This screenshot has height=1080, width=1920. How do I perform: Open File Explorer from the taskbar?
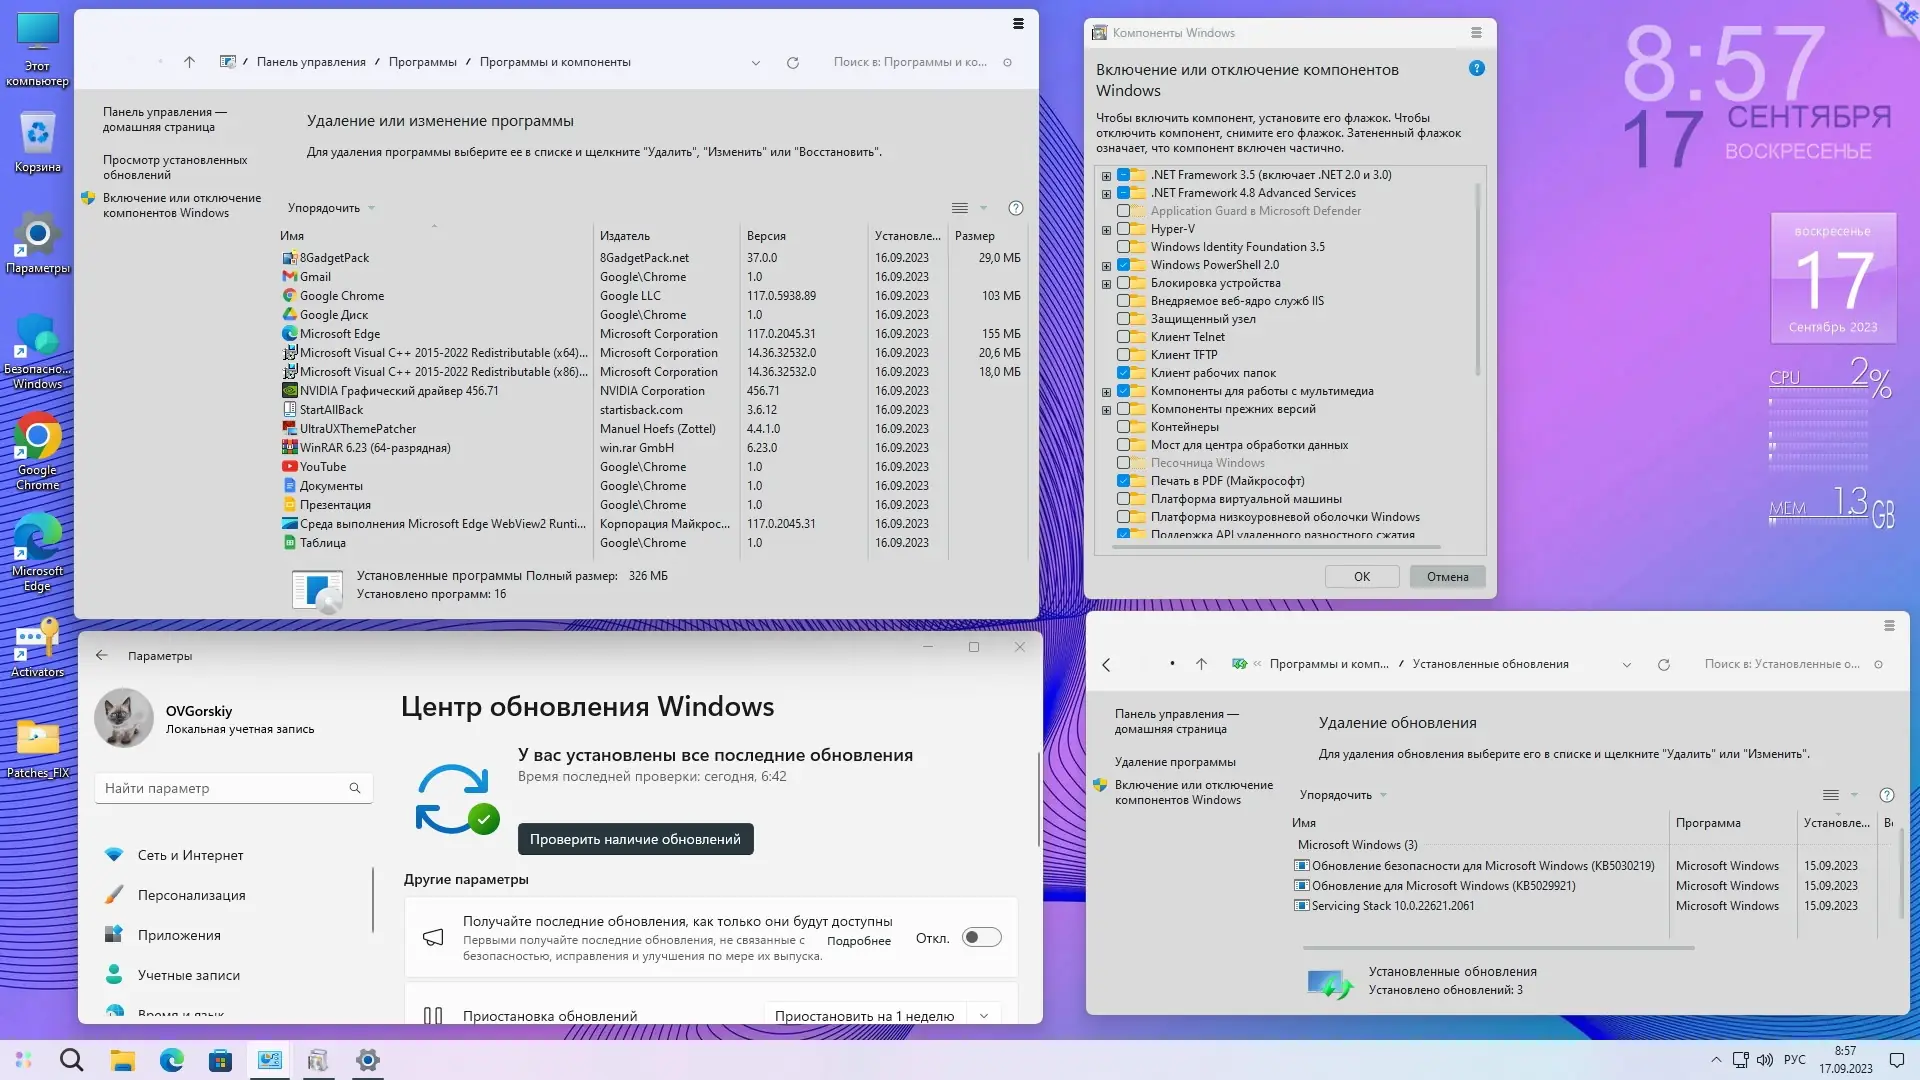[x=122, y=1060]
